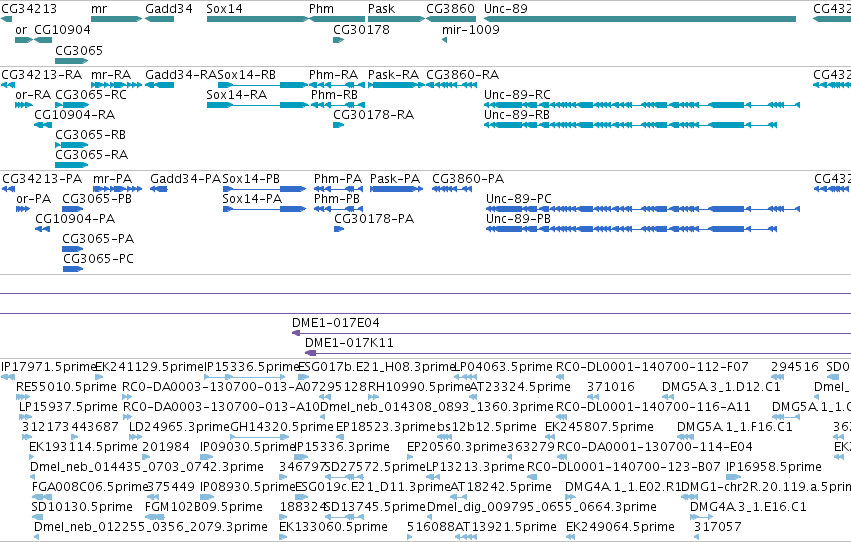The height and width of the screenshot is (542, 851).
Task: Click the CG3860 gene label
Action: pos(450,9)
